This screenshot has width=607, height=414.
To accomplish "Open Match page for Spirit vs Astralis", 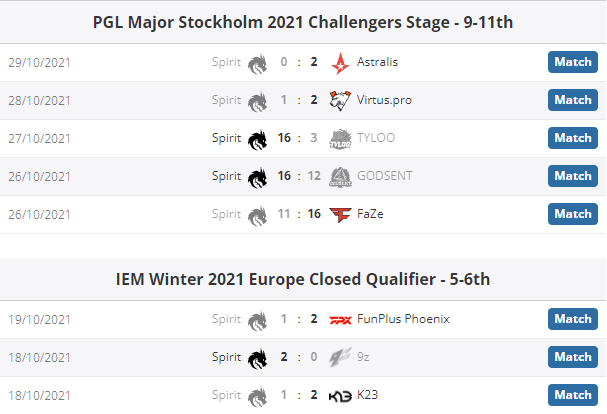I will pos(573,62).
